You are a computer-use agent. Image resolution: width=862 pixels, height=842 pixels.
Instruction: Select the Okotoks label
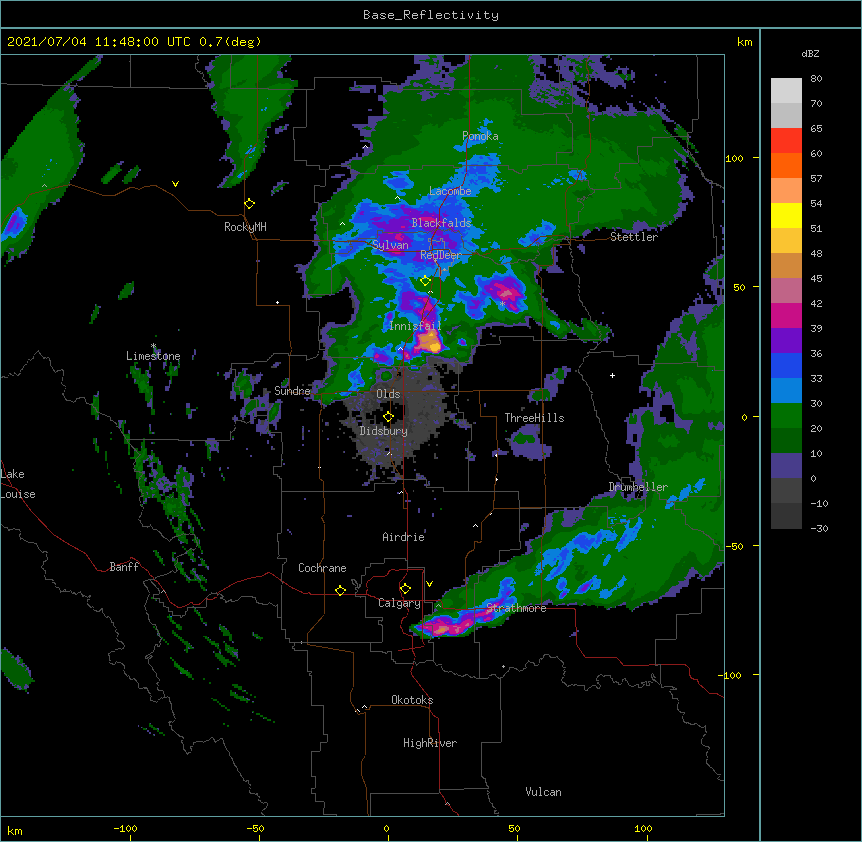(412, 700)
